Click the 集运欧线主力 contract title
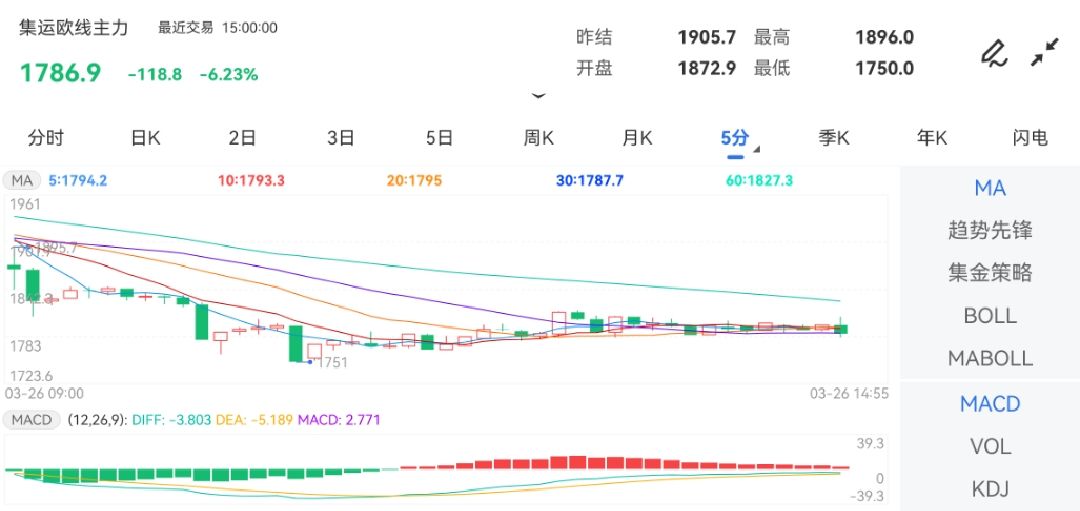The image size is (1080, 511). 75,28
